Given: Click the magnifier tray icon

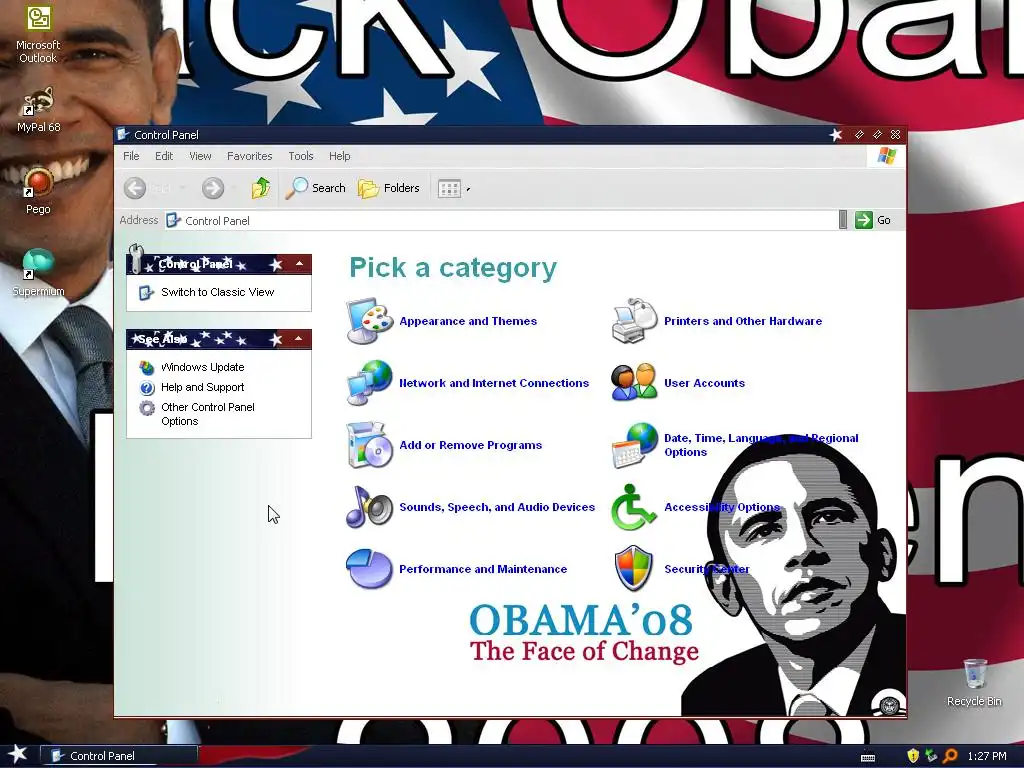Looking at the screenshot, I should tap(950, 756).
